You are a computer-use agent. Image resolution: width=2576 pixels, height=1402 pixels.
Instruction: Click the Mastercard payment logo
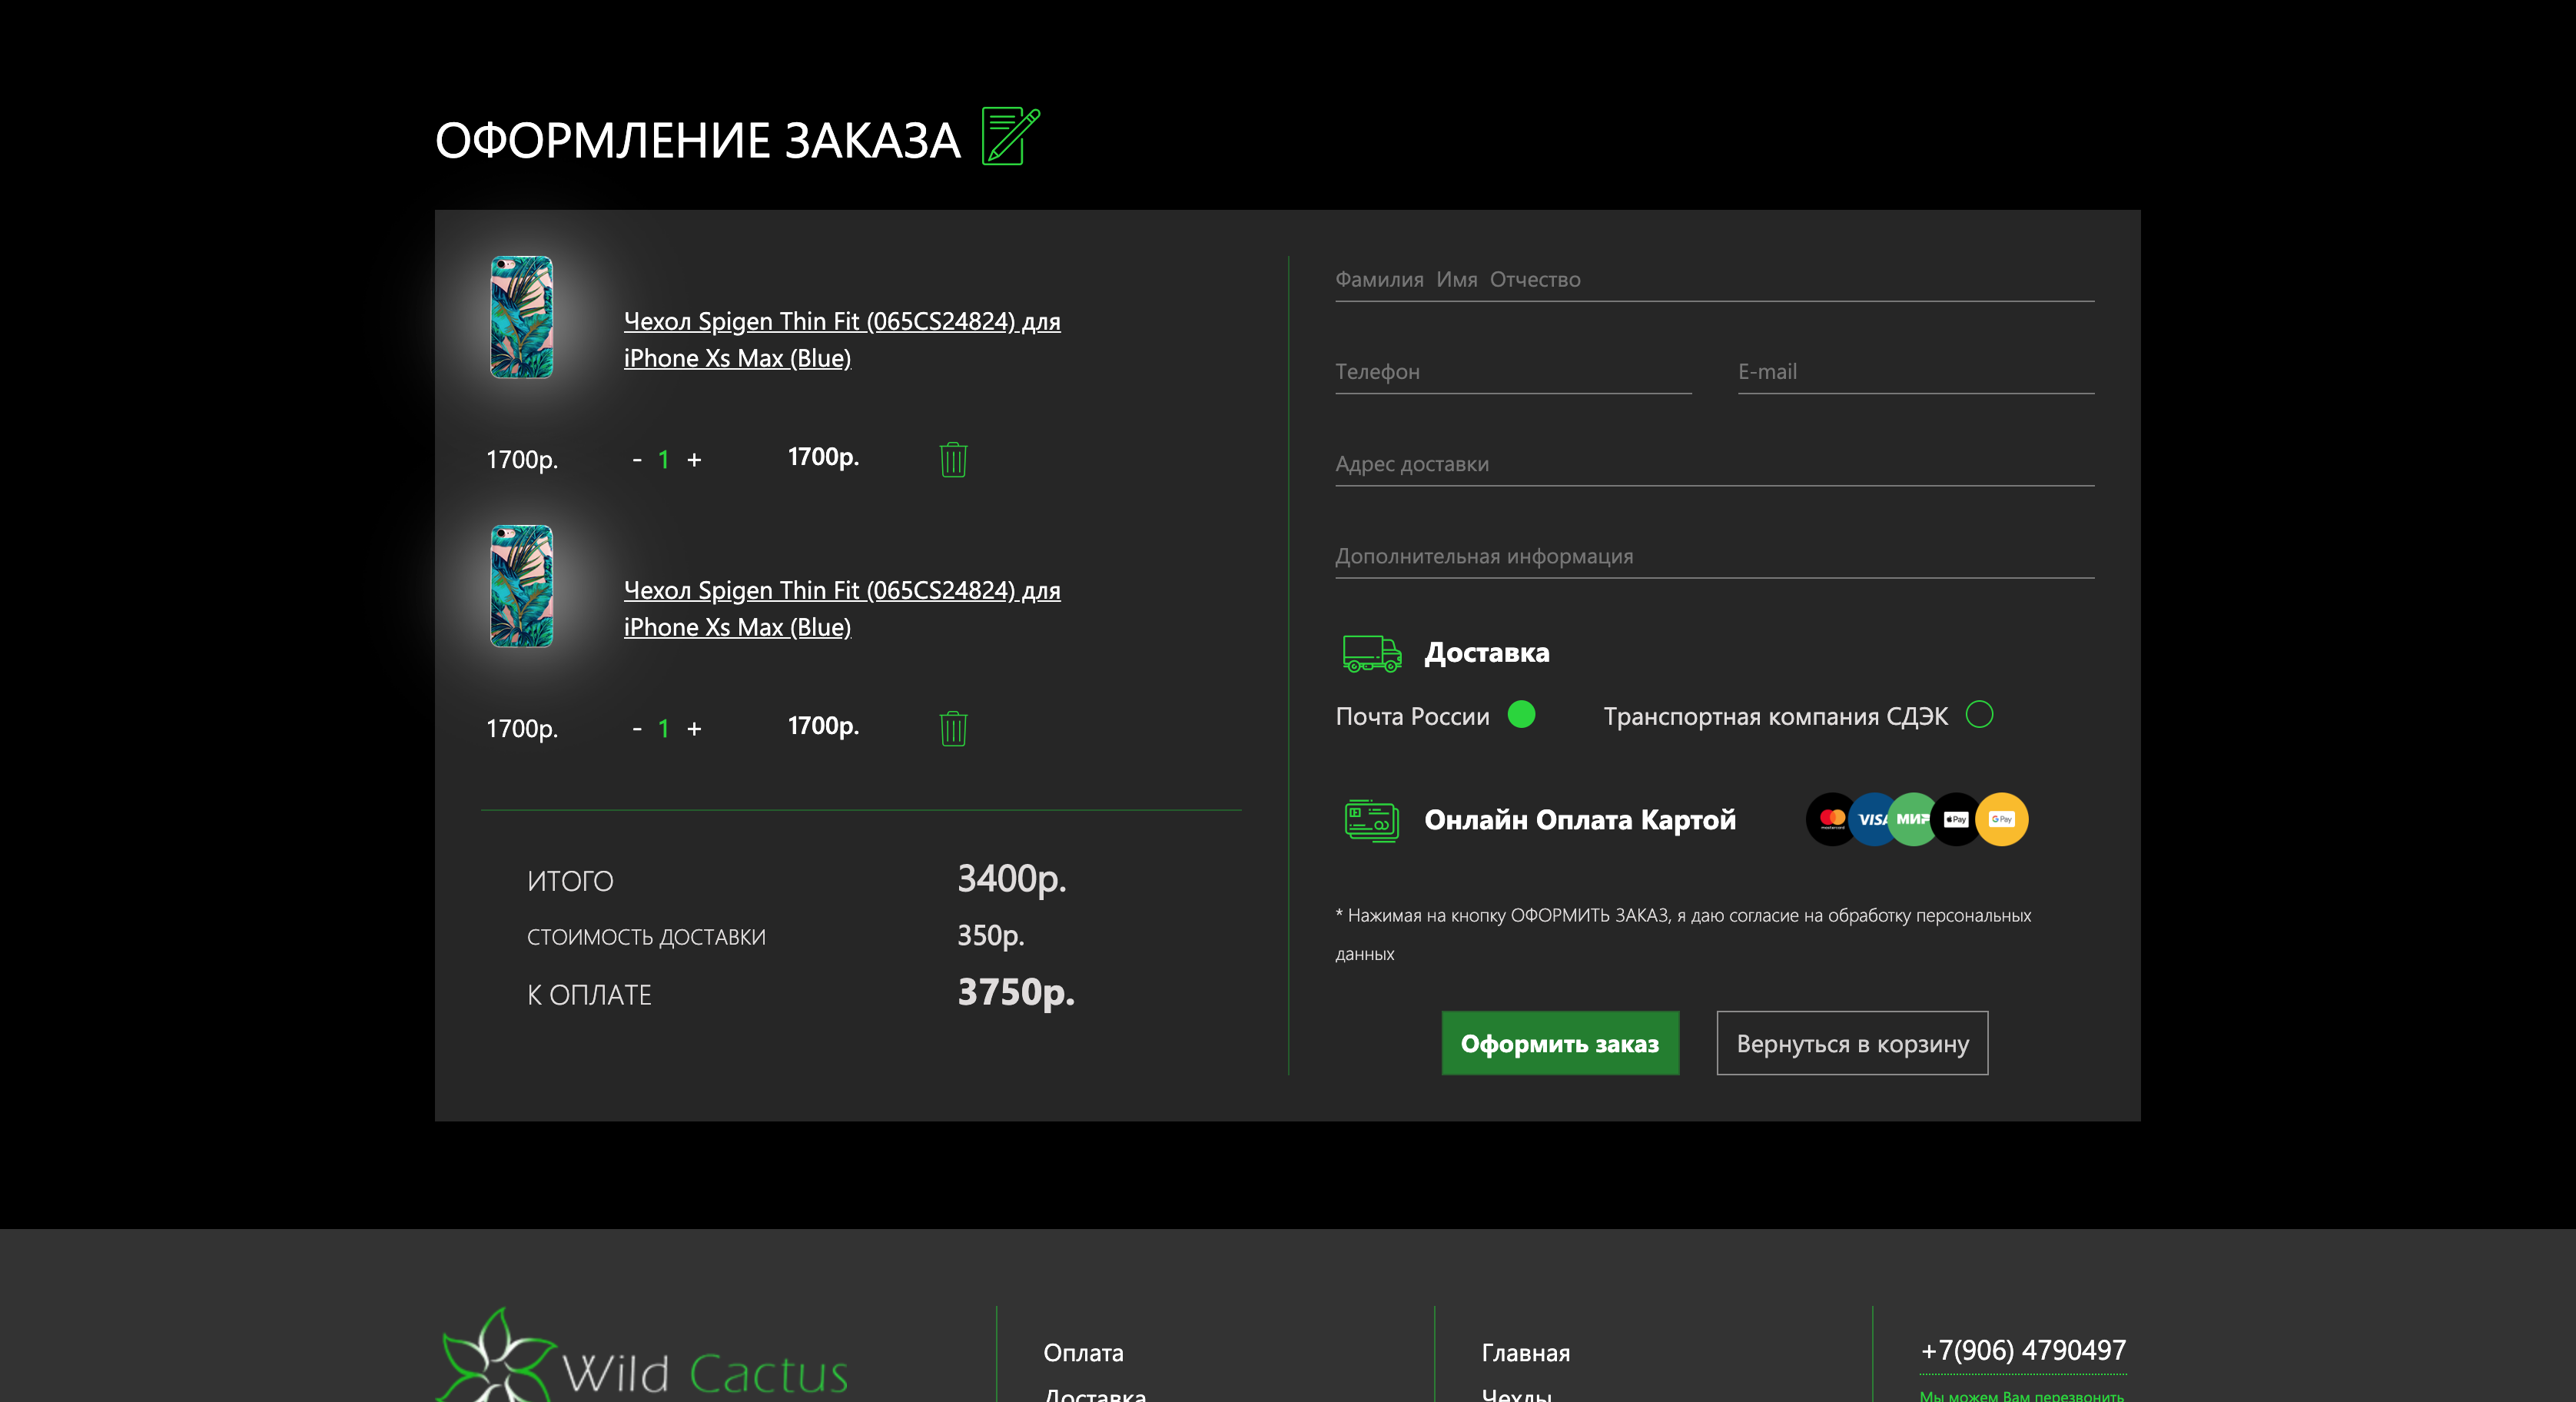coord(1831,819)
